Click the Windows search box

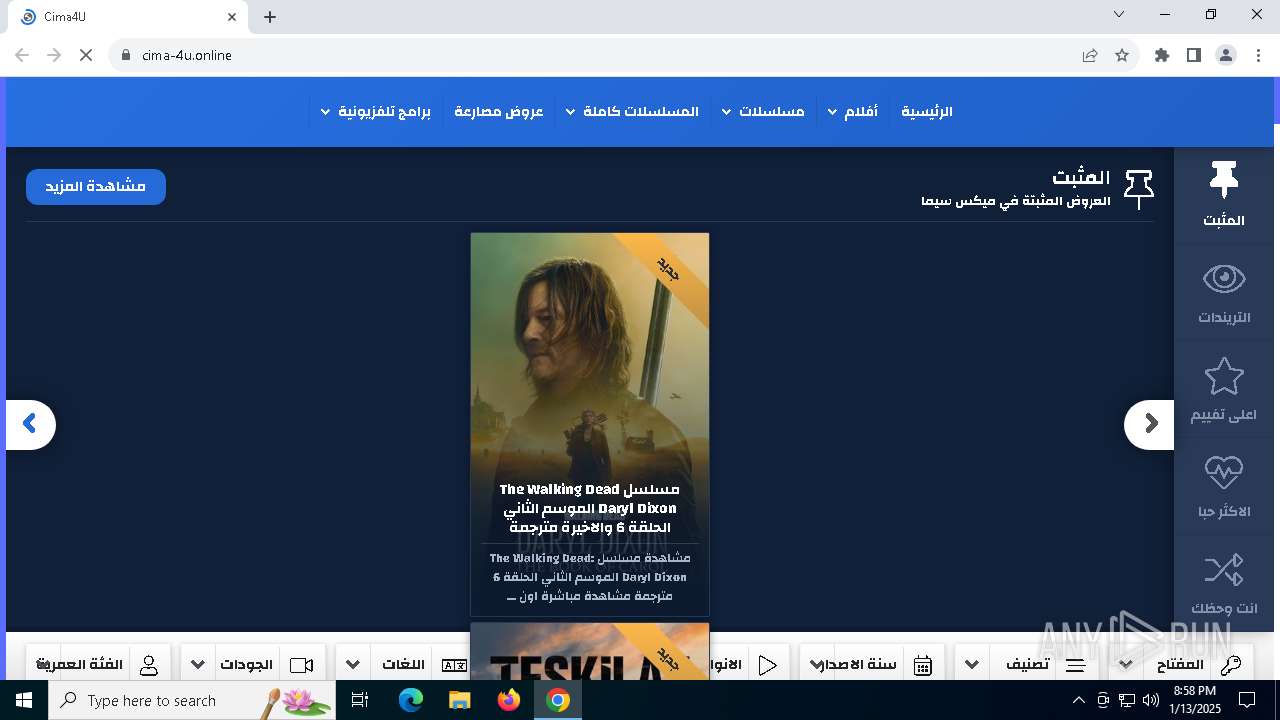pyautogui.click(x=191, y=700)
